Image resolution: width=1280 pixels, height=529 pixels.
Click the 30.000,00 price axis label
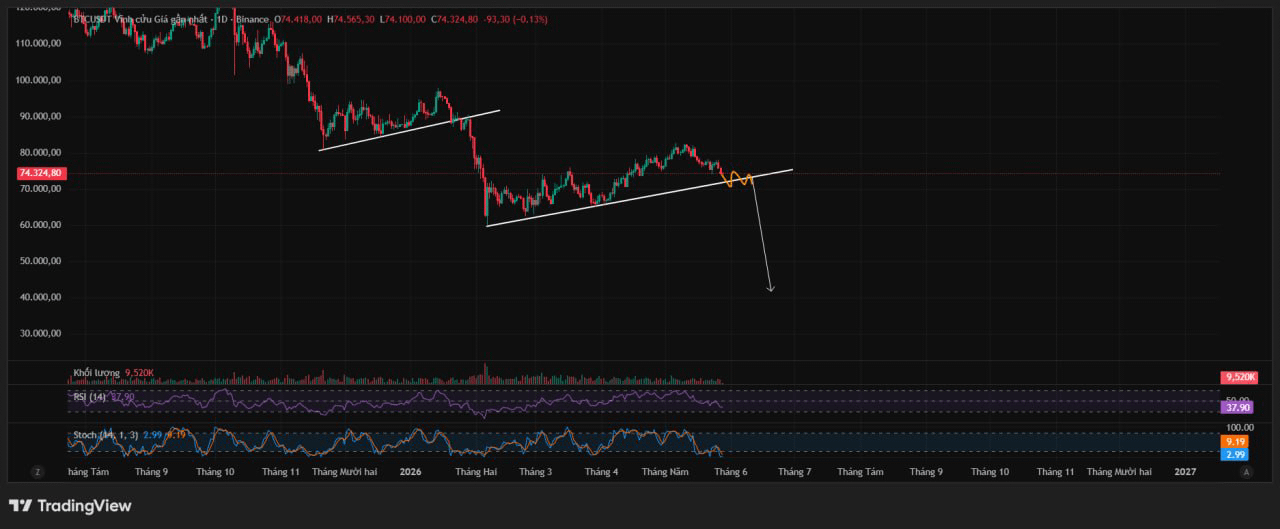(40, 334)
